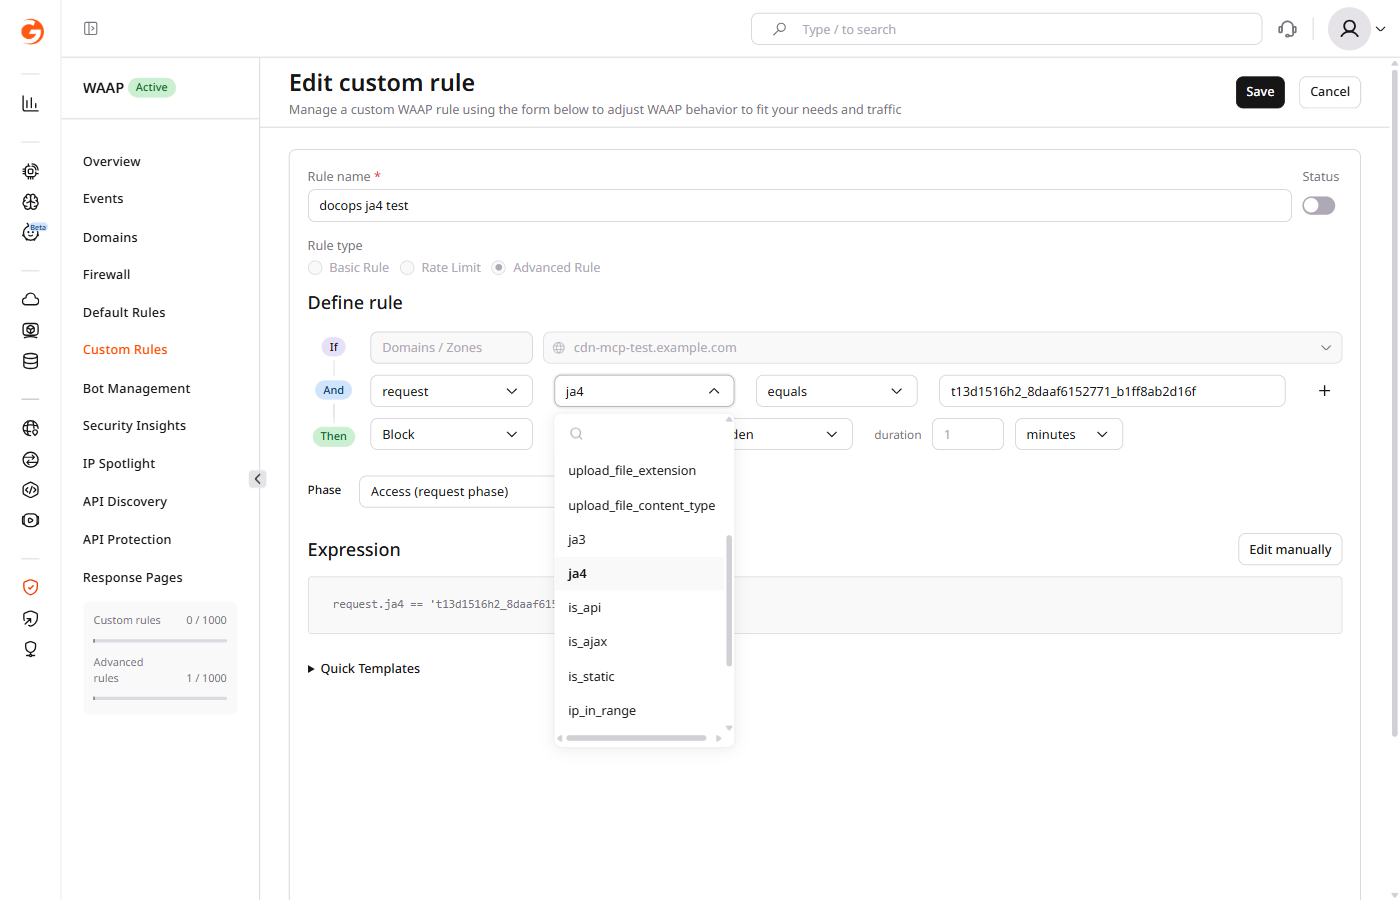Click the Rule name input field
Screen dimensions: 1400x900
(799, 205)
